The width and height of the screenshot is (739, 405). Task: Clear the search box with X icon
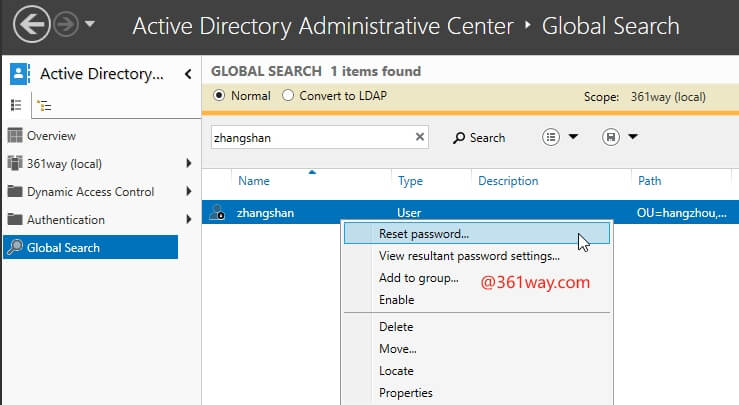click(x=419, y=138)
